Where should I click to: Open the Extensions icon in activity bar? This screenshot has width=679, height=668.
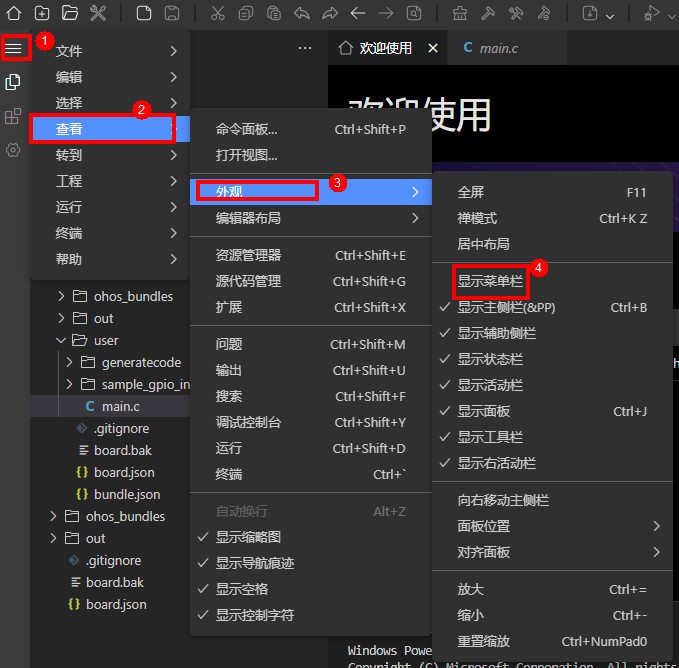[x=14, y=116]
